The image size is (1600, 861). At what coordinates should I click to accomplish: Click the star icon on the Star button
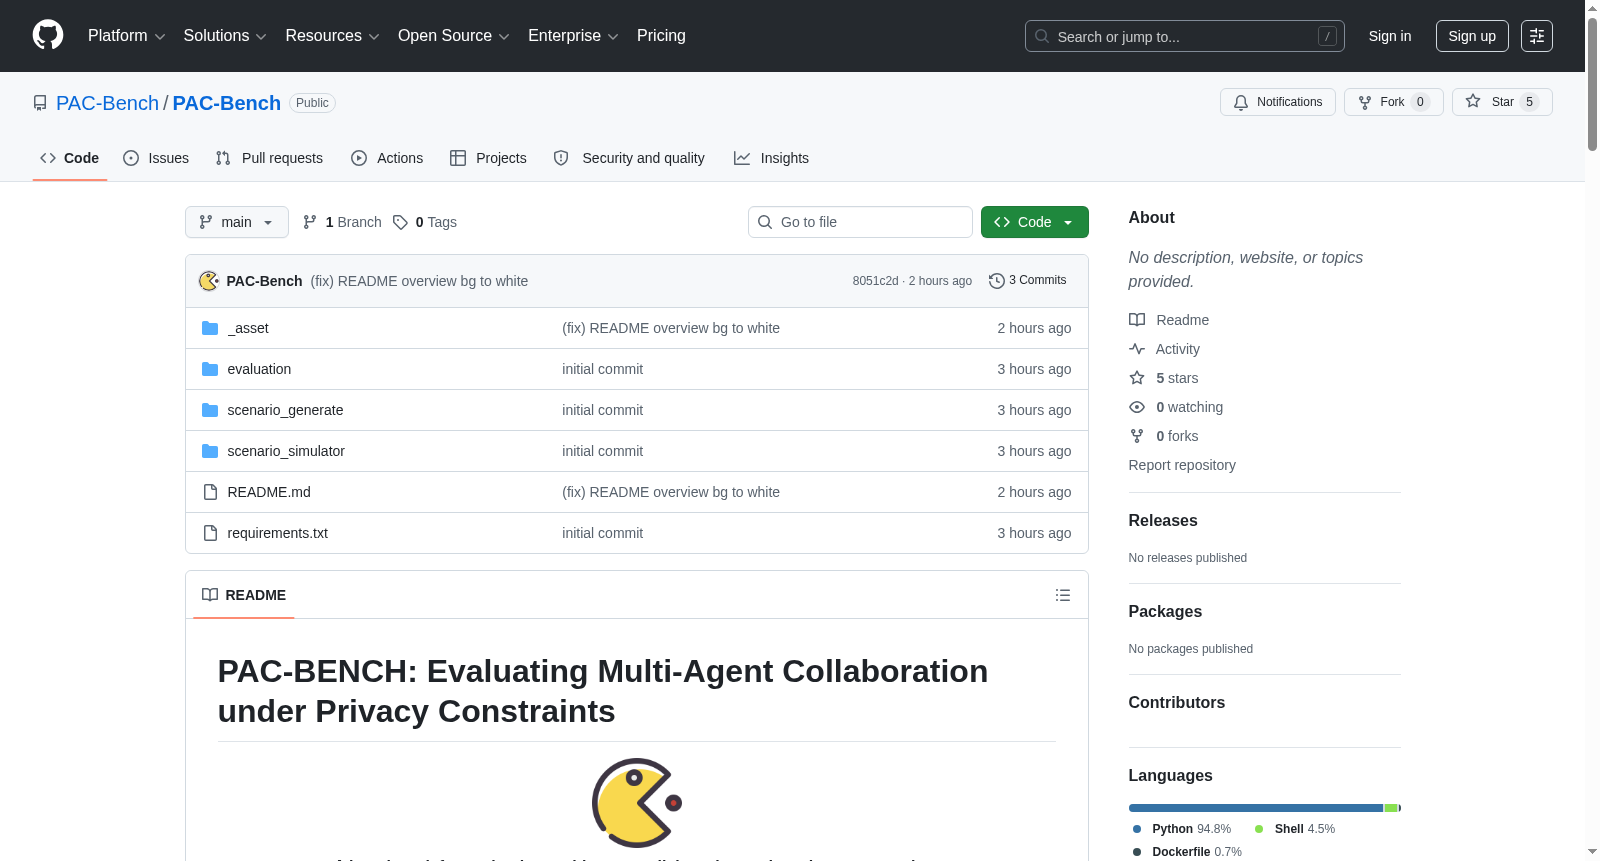click(1473, 101)
